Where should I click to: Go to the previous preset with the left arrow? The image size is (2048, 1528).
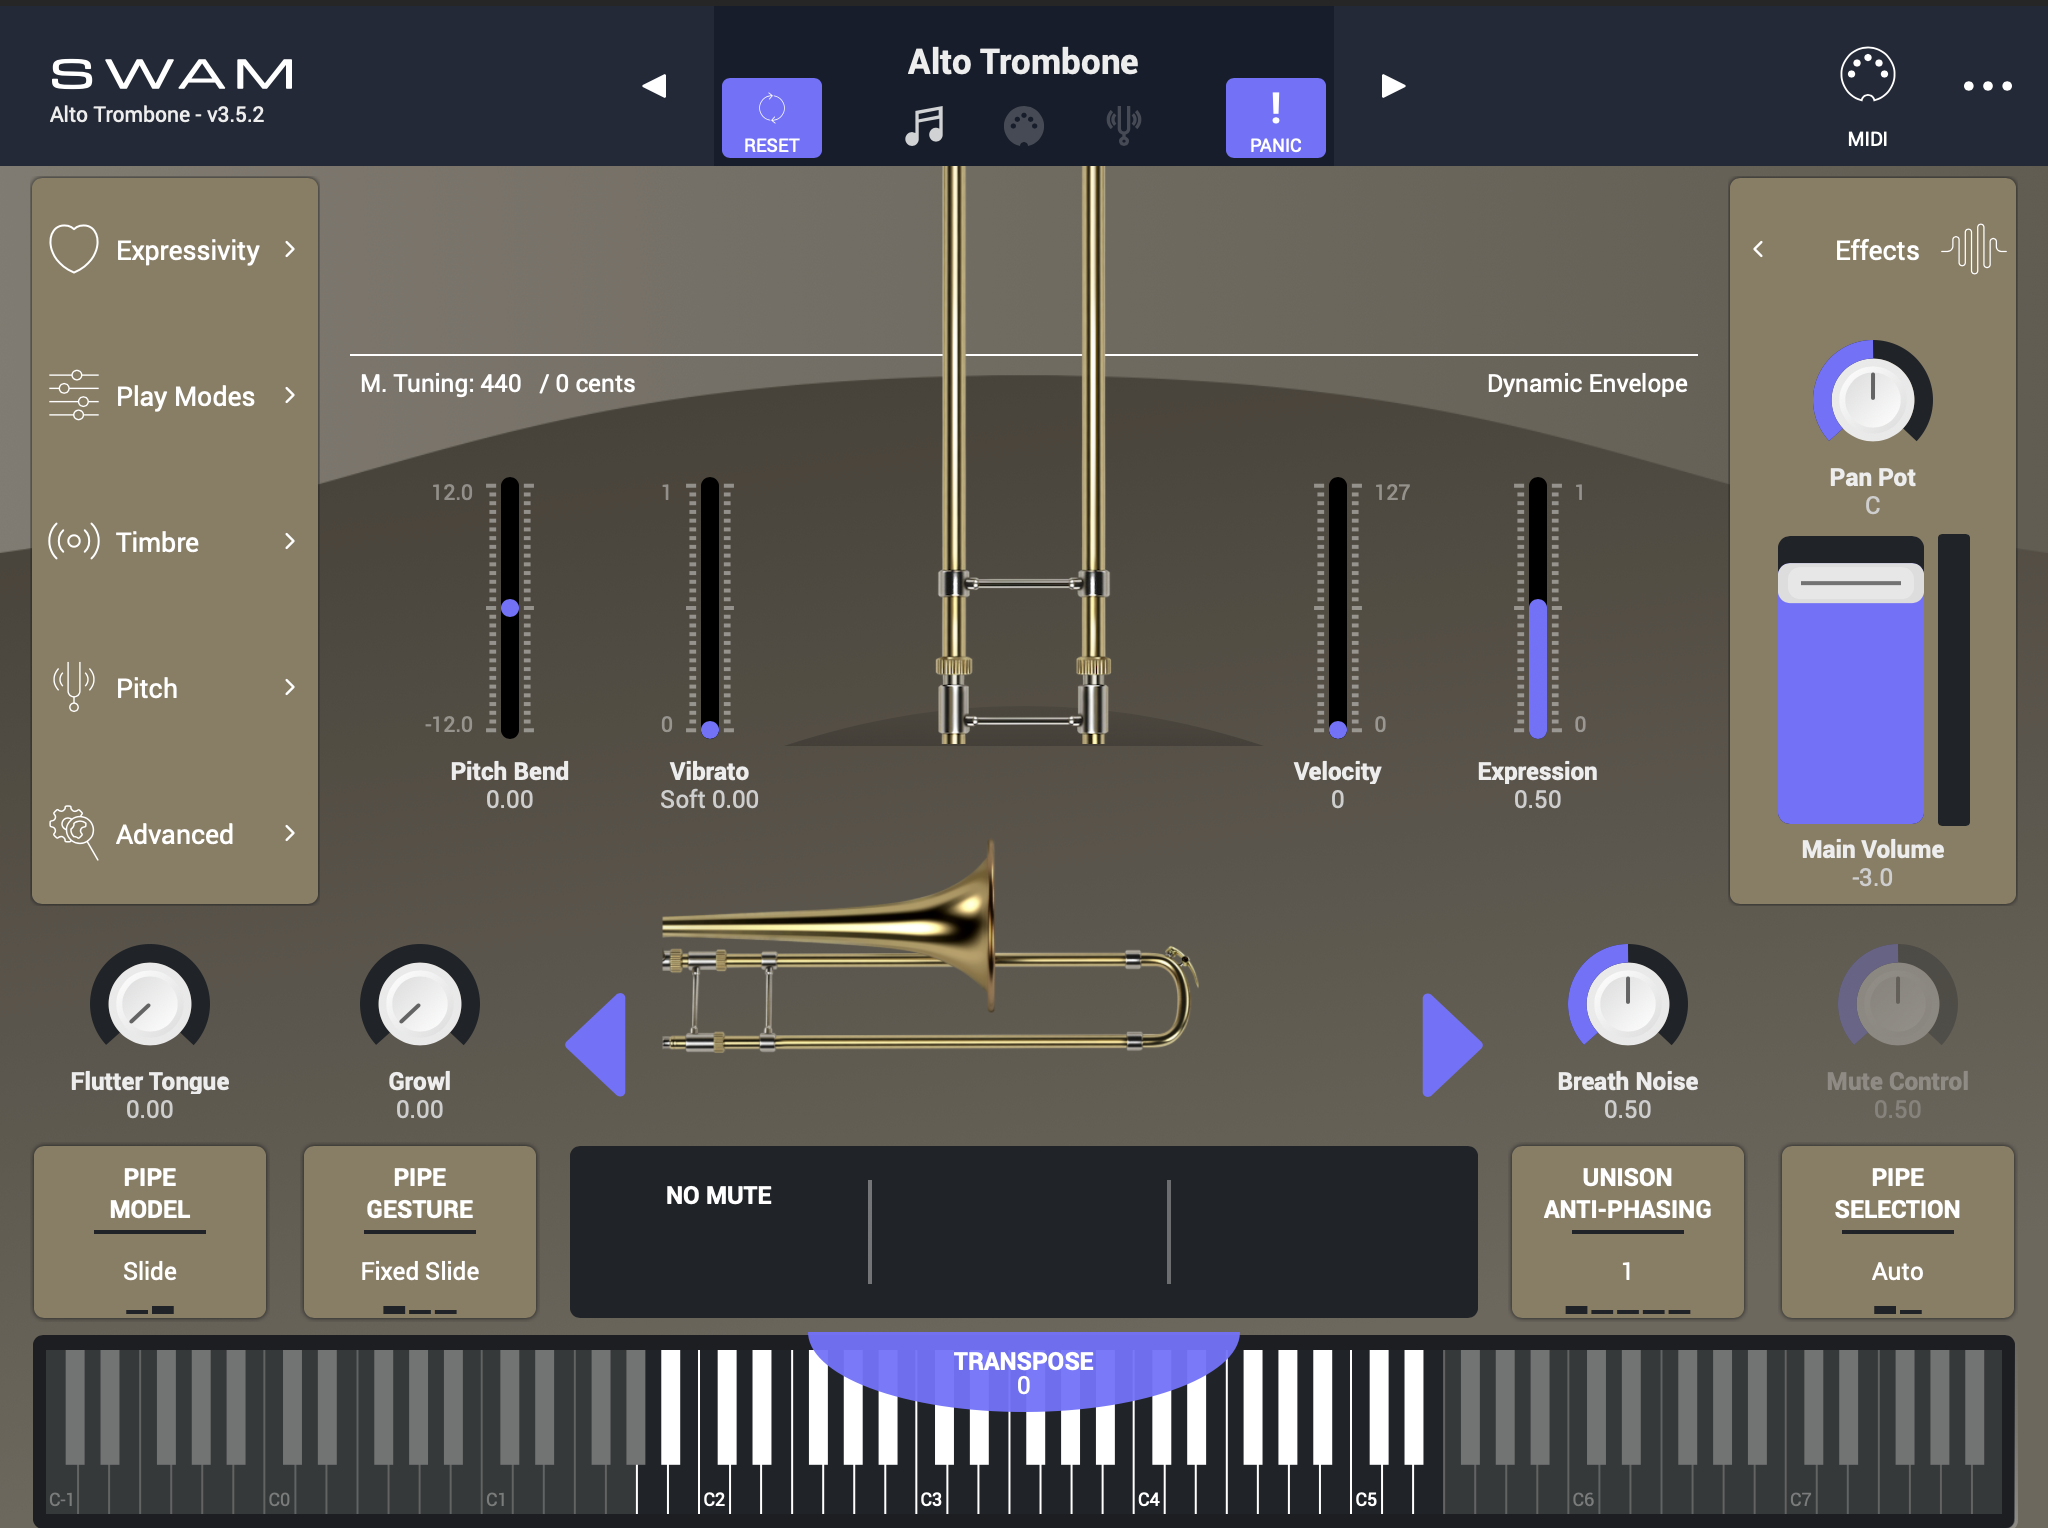[x=655, y=85]
